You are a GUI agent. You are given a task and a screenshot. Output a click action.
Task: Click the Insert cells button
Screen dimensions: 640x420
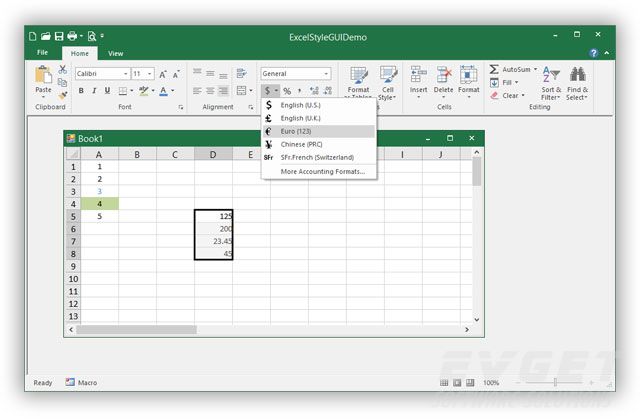point(418,82)
